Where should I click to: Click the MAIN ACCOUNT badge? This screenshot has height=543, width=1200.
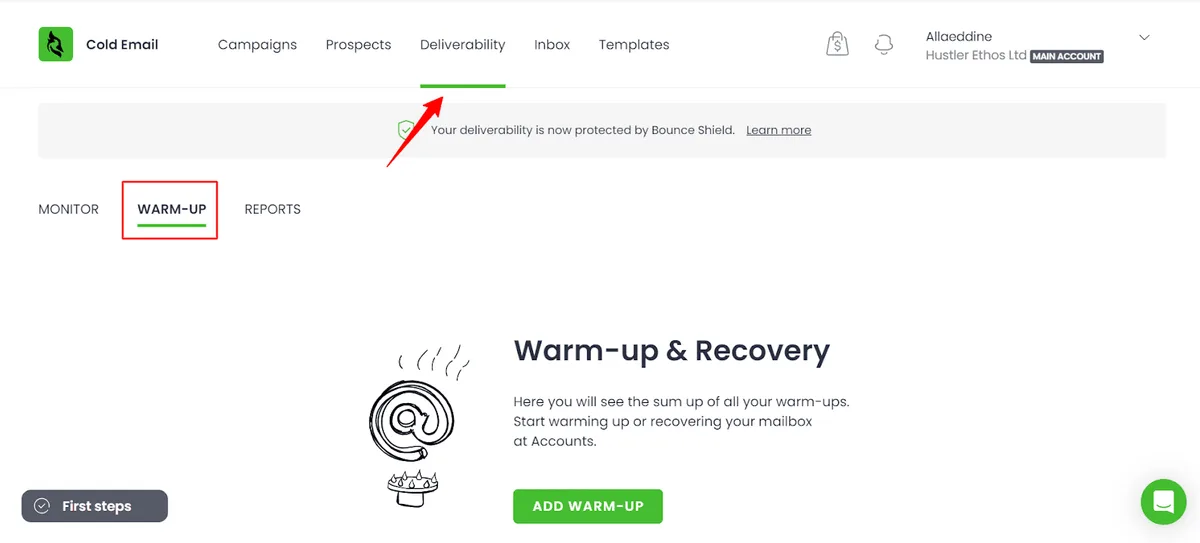click(1067, 56)
